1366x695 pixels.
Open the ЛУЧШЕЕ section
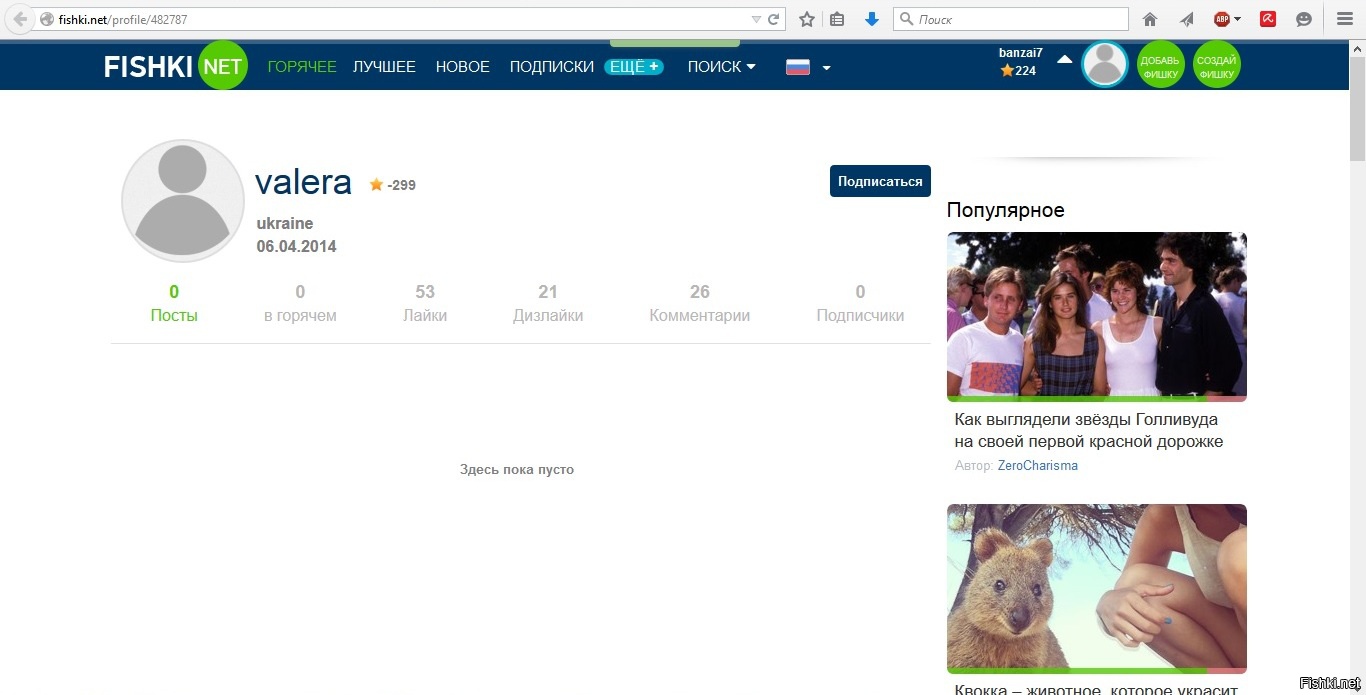(x=384, y=67)
